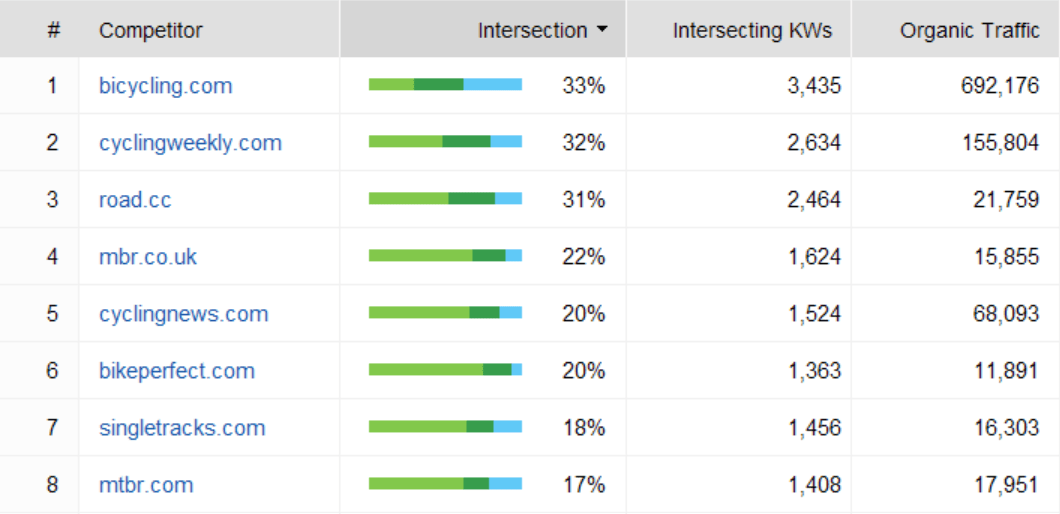Click the cyclingweekly.com intersection bar
This screenshot has height=514, width=1060.
point(445,142)
